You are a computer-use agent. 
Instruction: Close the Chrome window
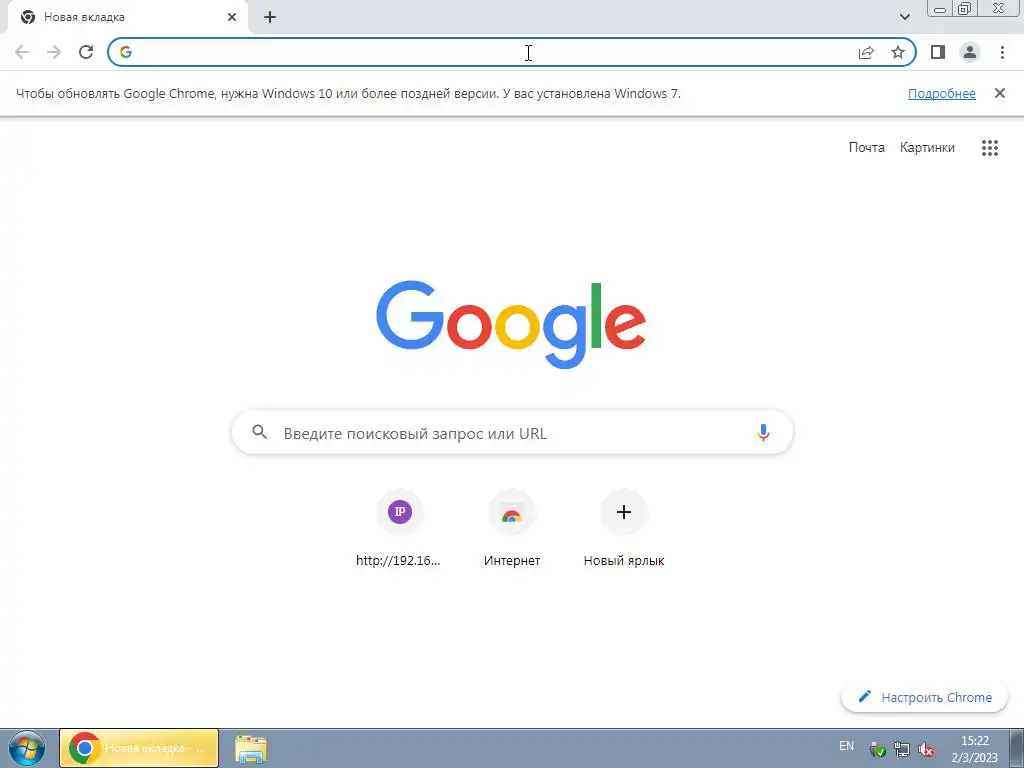point(999,9)
